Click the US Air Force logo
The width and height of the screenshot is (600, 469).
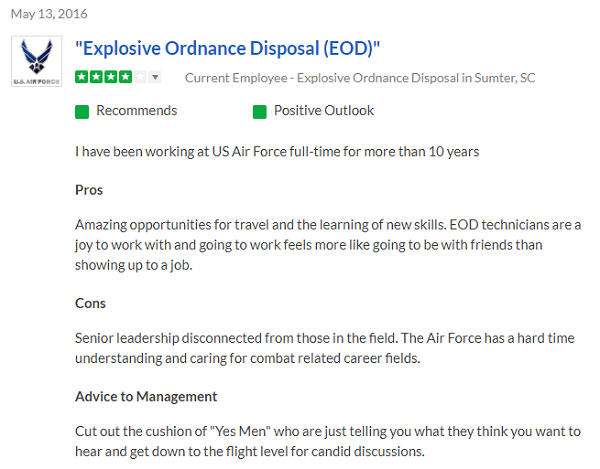tap(35, 62)
